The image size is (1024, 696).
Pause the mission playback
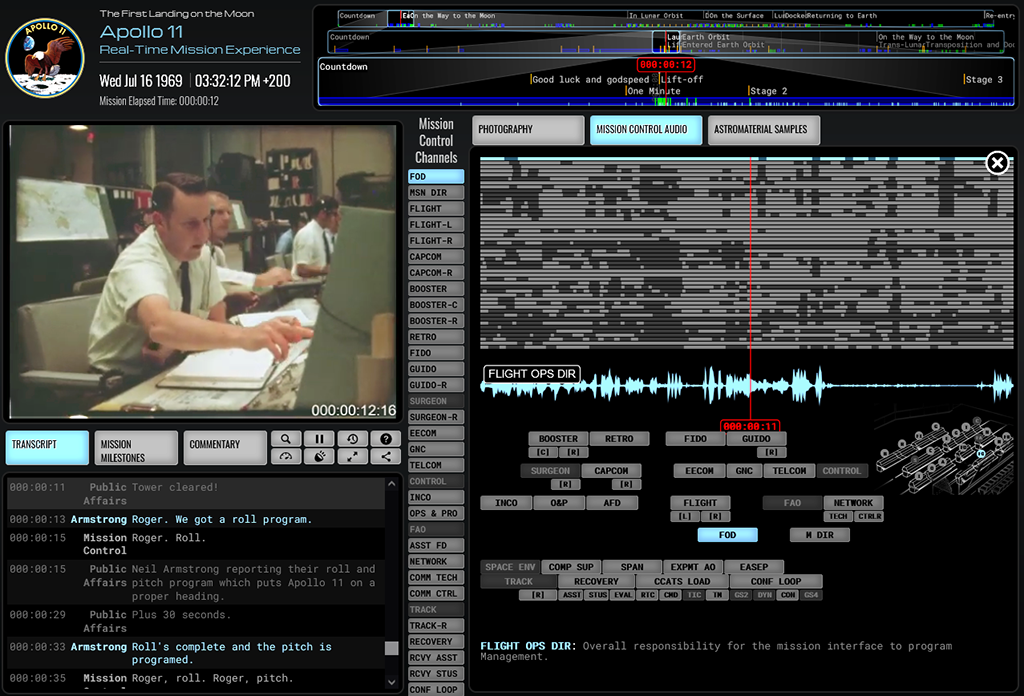pyautogui.click(x=319, y=439)
